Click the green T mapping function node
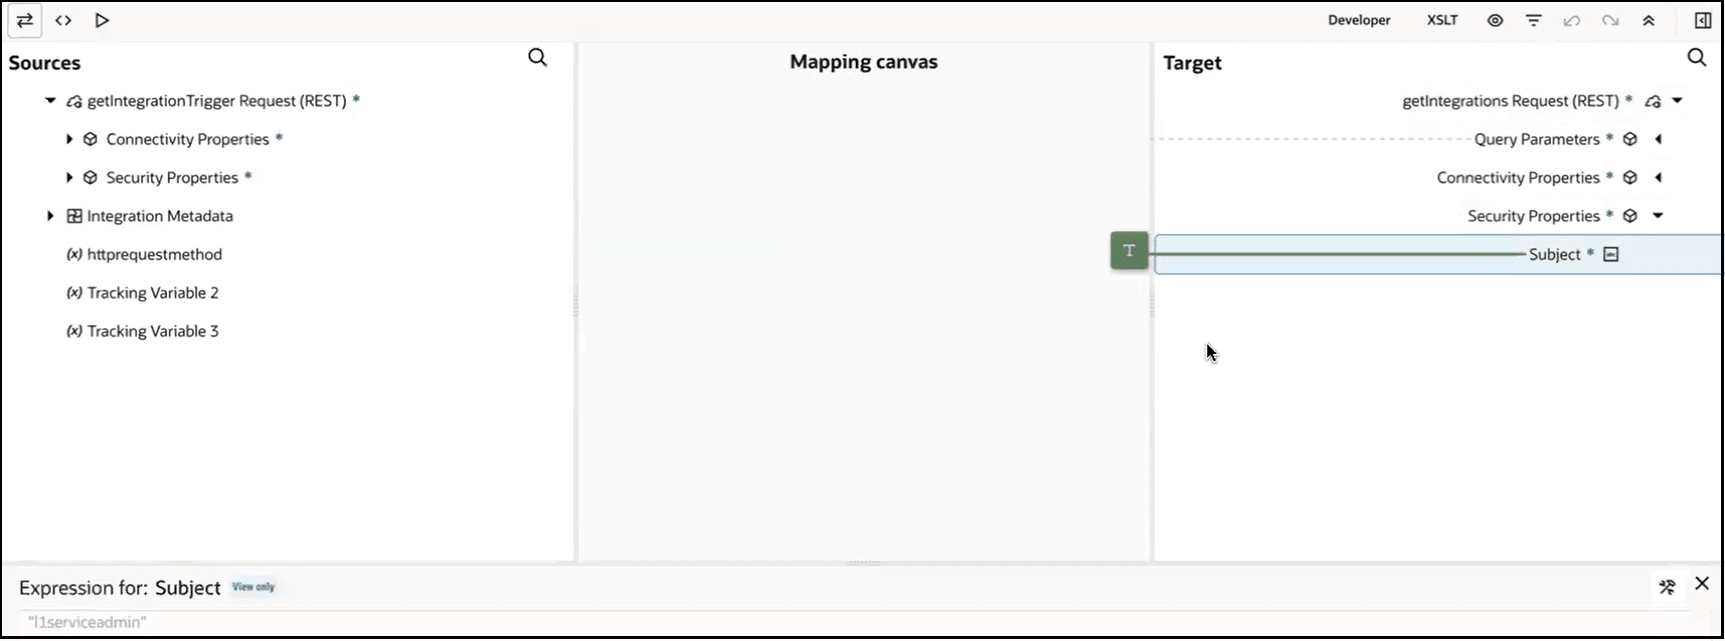Viewport: 1725px width, 641px height. click(1129, 251)
